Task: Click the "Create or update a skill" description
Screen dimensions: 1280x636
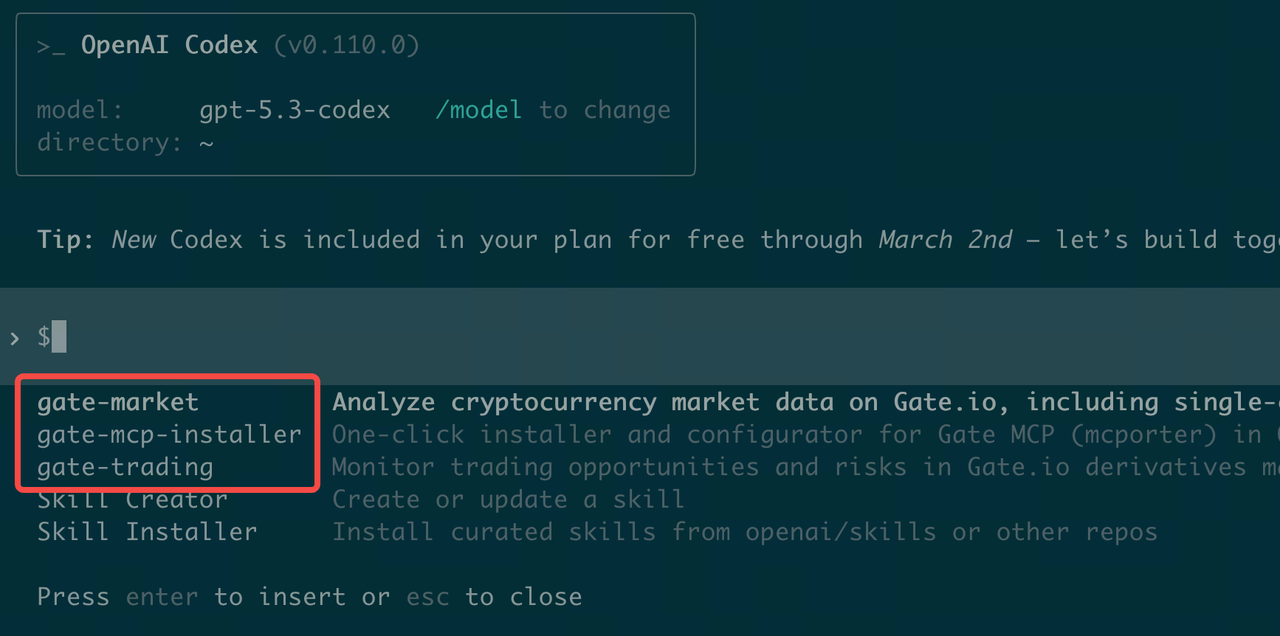Action: pos(508,499)
